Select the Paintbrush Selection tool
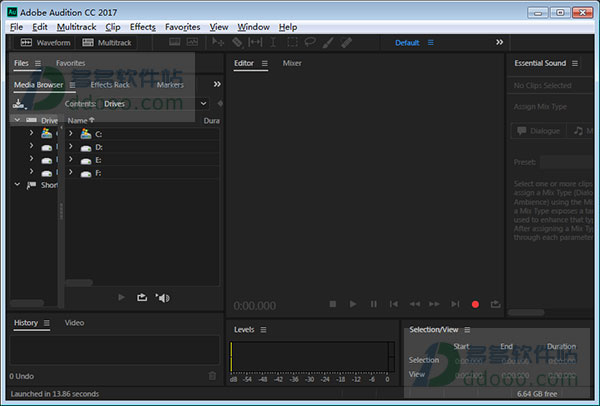This screenshot has height=406, width=600. (x=328, y=42)
